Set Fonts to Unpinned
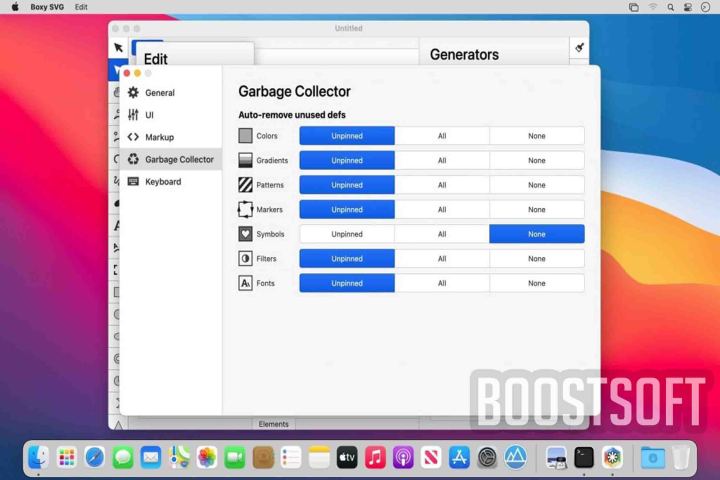720x480 pixels. [347, 283]
